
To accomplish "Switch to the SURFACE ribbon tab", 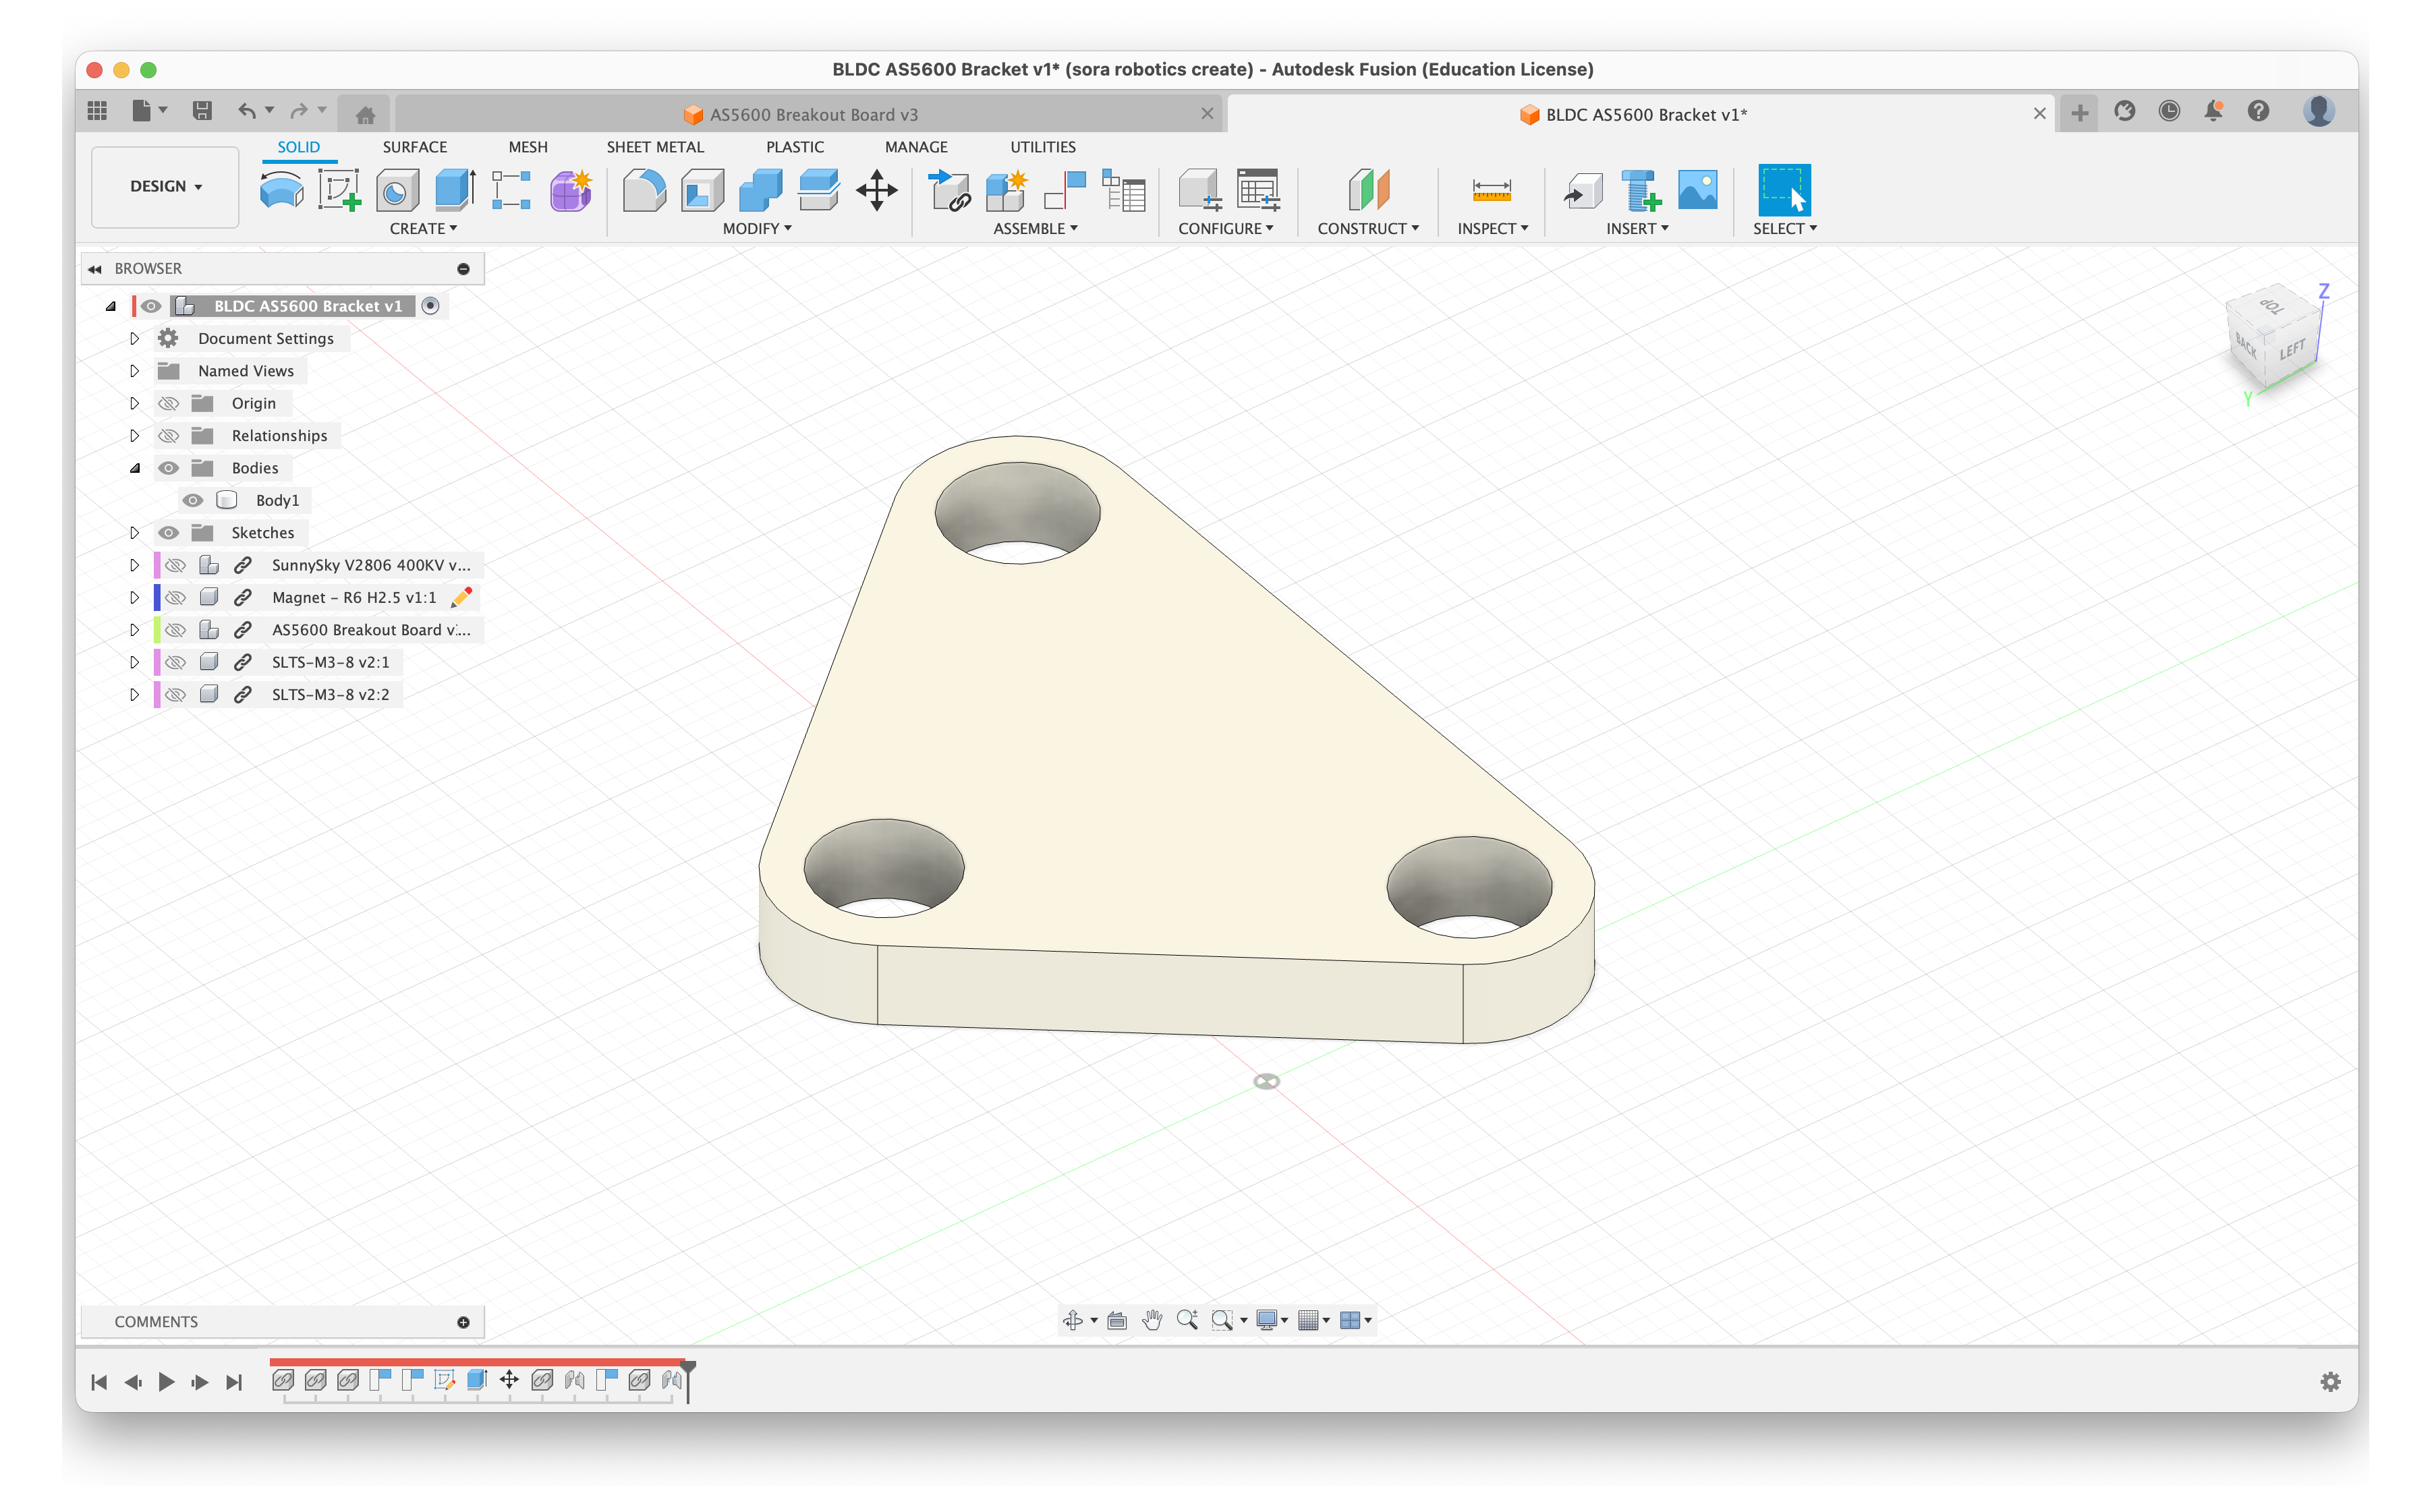I will point(414,147).
